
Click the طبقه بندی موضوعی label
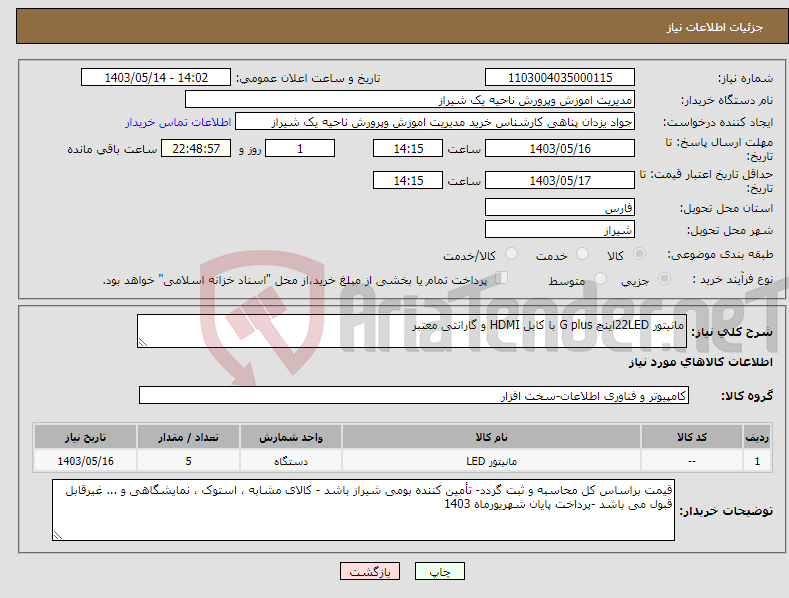tap(720, 255)
